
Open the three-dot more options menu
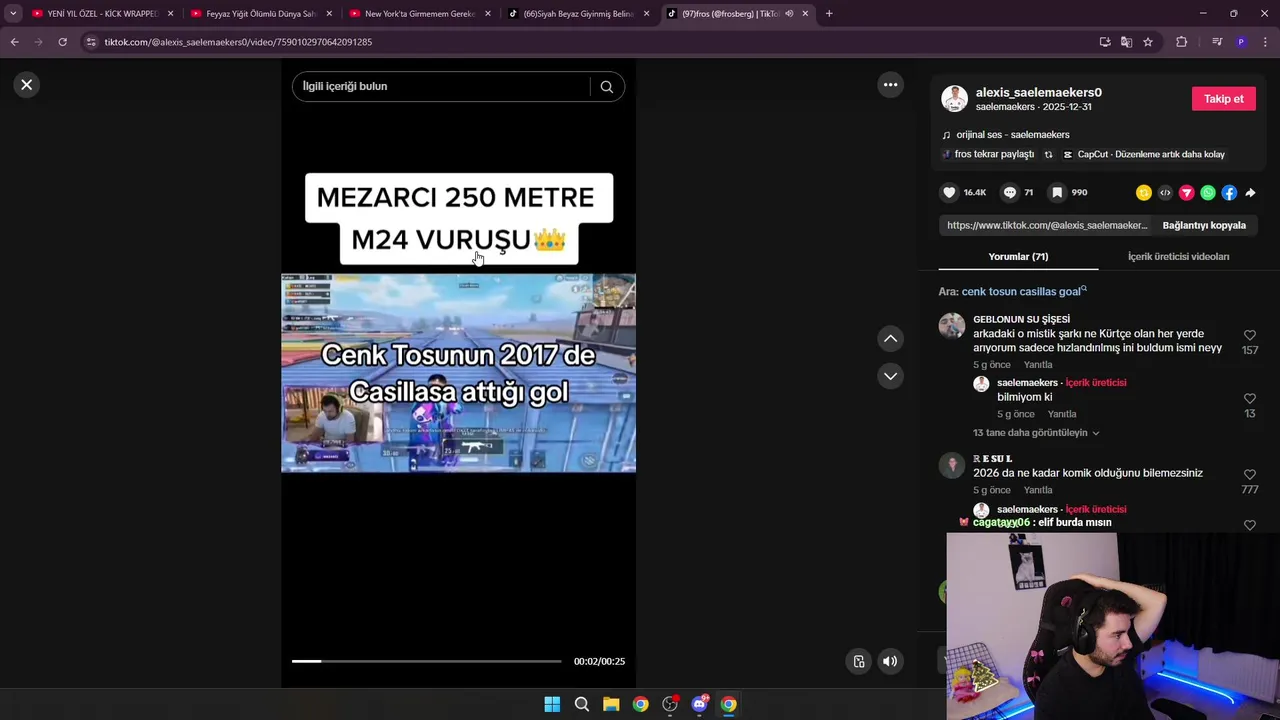(890, 85)
